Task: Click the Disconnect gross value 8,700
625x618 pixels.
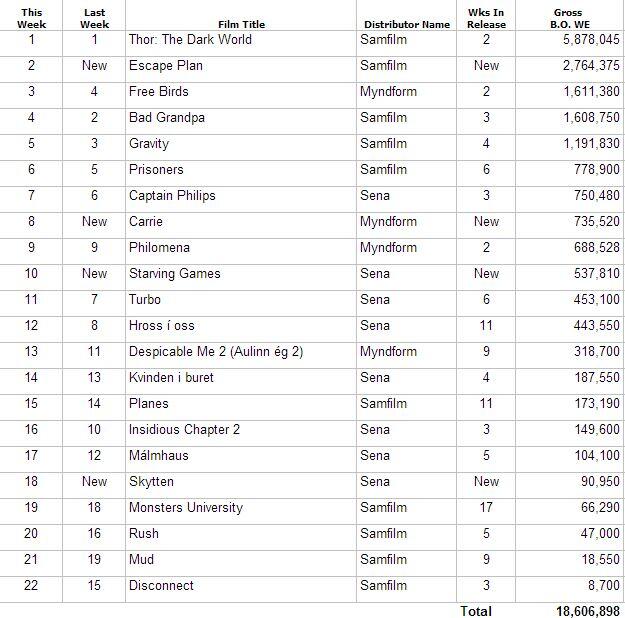Action: (603, 586)
